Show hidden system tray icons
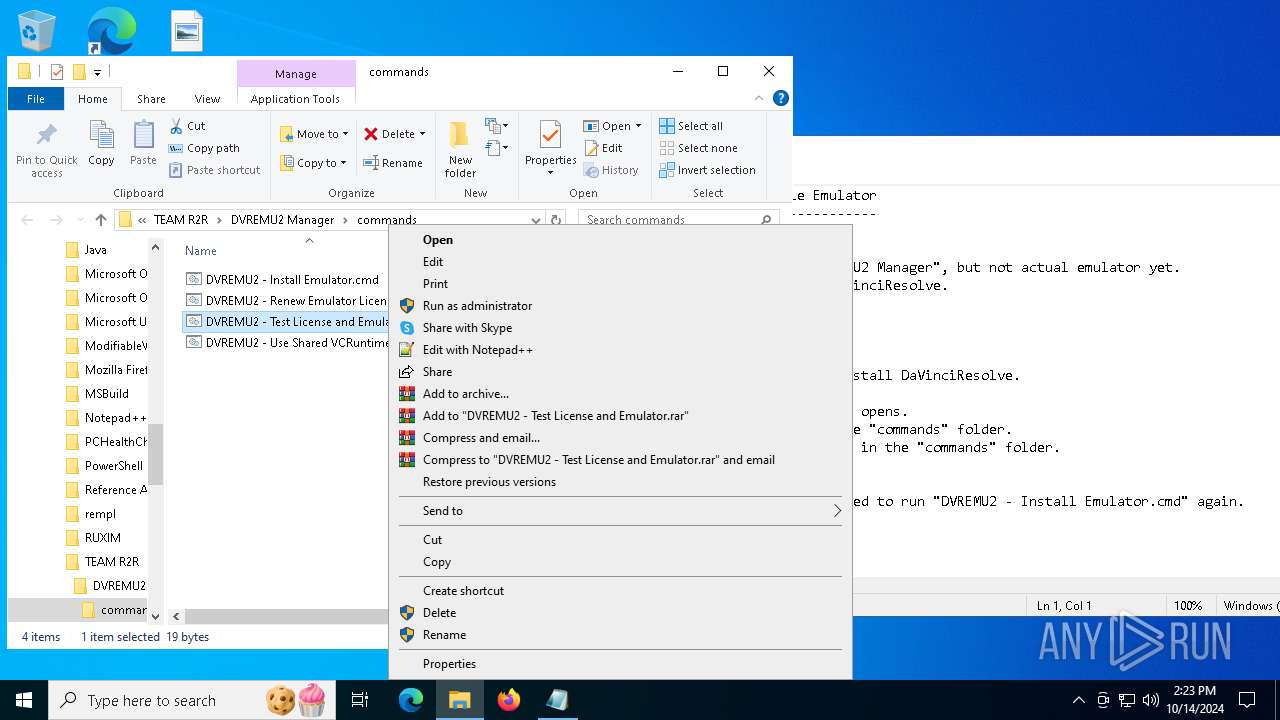 point(1078,700)
